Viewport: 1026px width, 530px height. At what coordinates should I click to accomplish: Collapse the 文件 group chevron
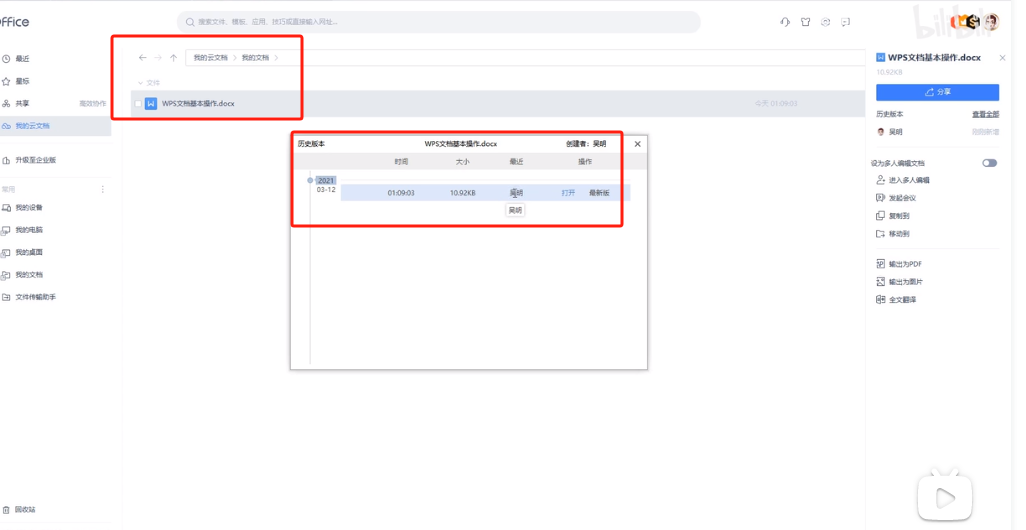[140, 83]
